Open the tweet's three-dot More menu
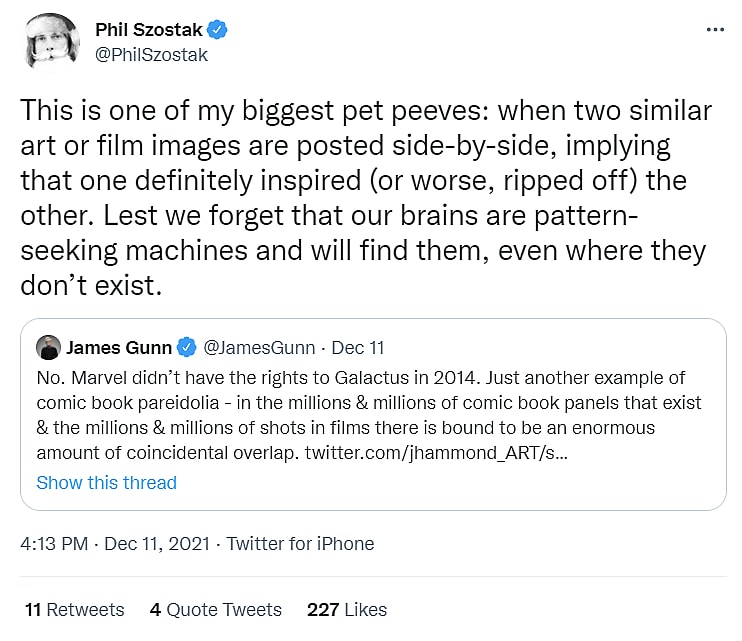 [714, 30]
